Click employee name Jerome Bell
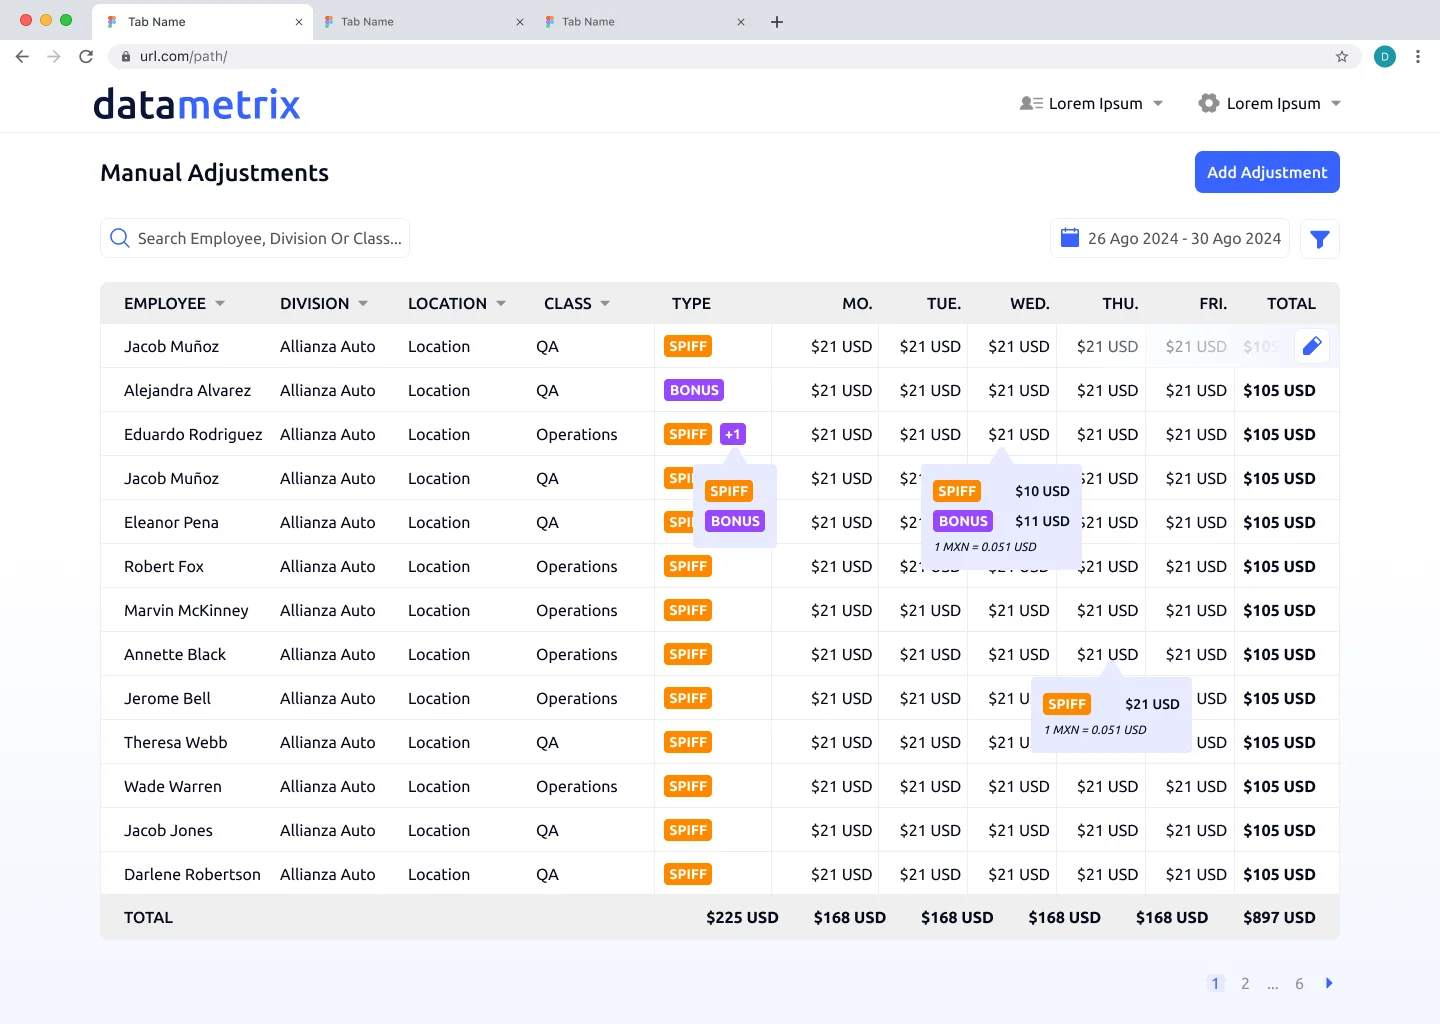1440x1024 pixels. tap(167, 698)
